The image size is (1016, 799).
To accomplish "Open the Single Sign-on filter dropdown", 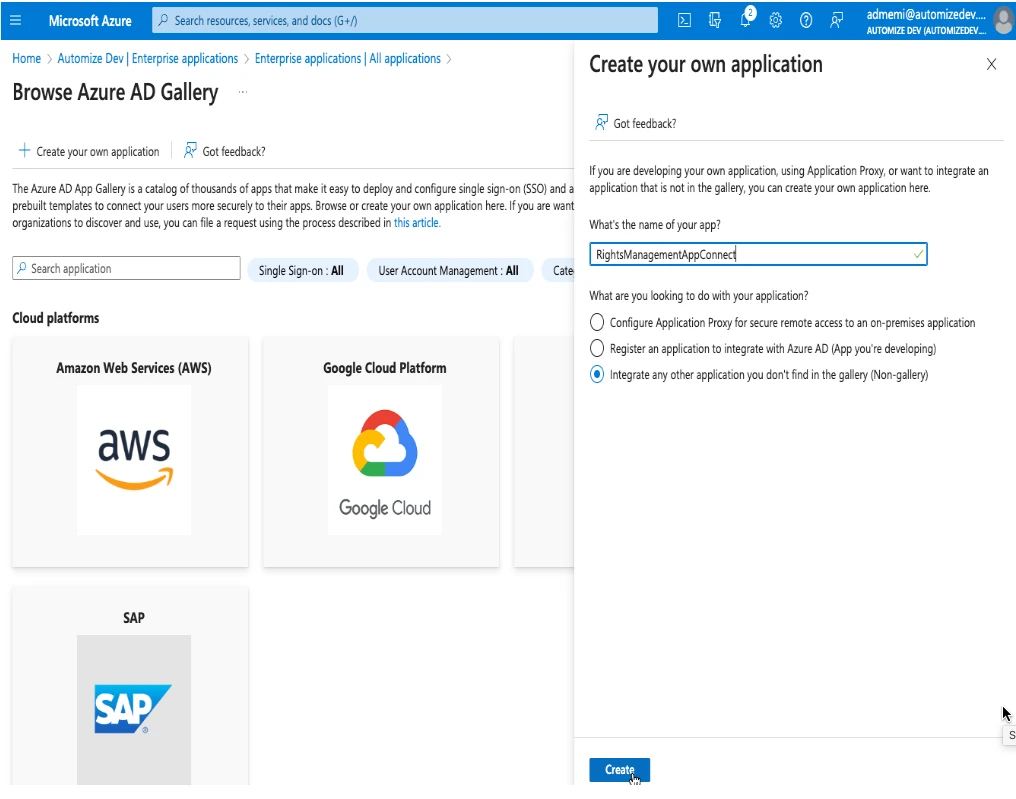I will [x=301, y=270].
